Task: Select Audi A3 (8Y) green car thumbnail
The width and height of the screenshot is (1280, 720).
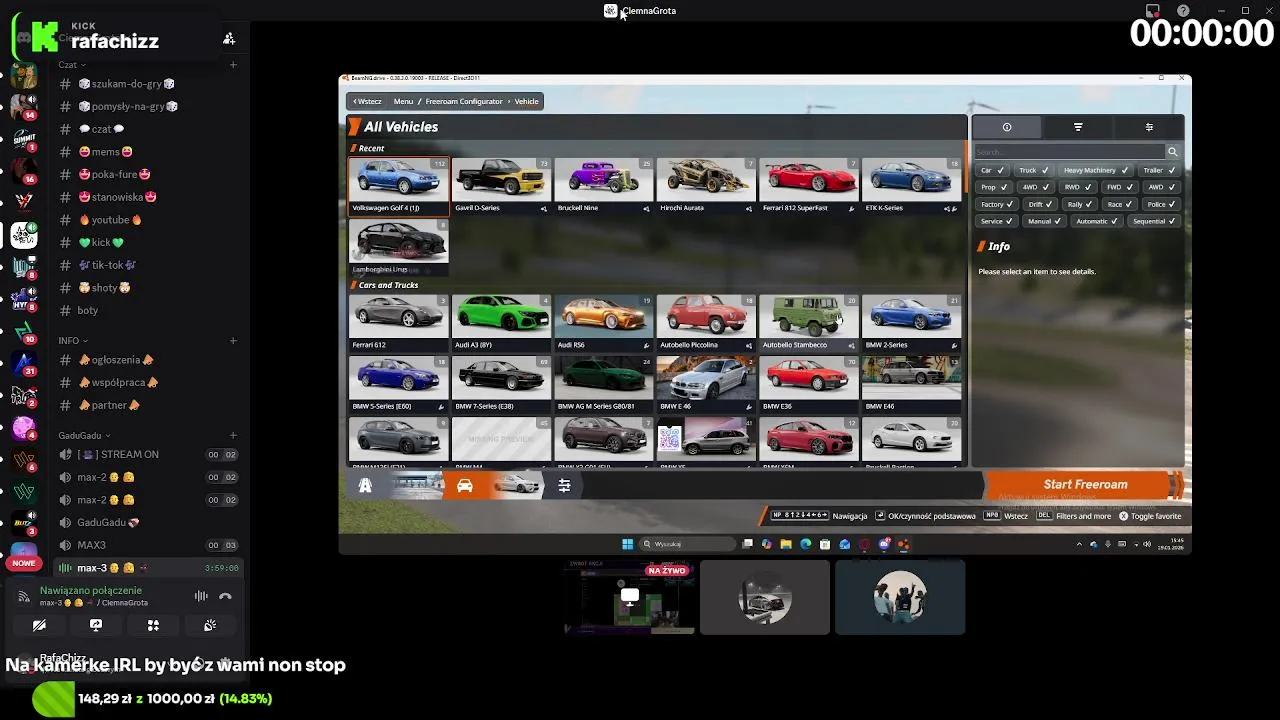Action: [x=501, y=322]
